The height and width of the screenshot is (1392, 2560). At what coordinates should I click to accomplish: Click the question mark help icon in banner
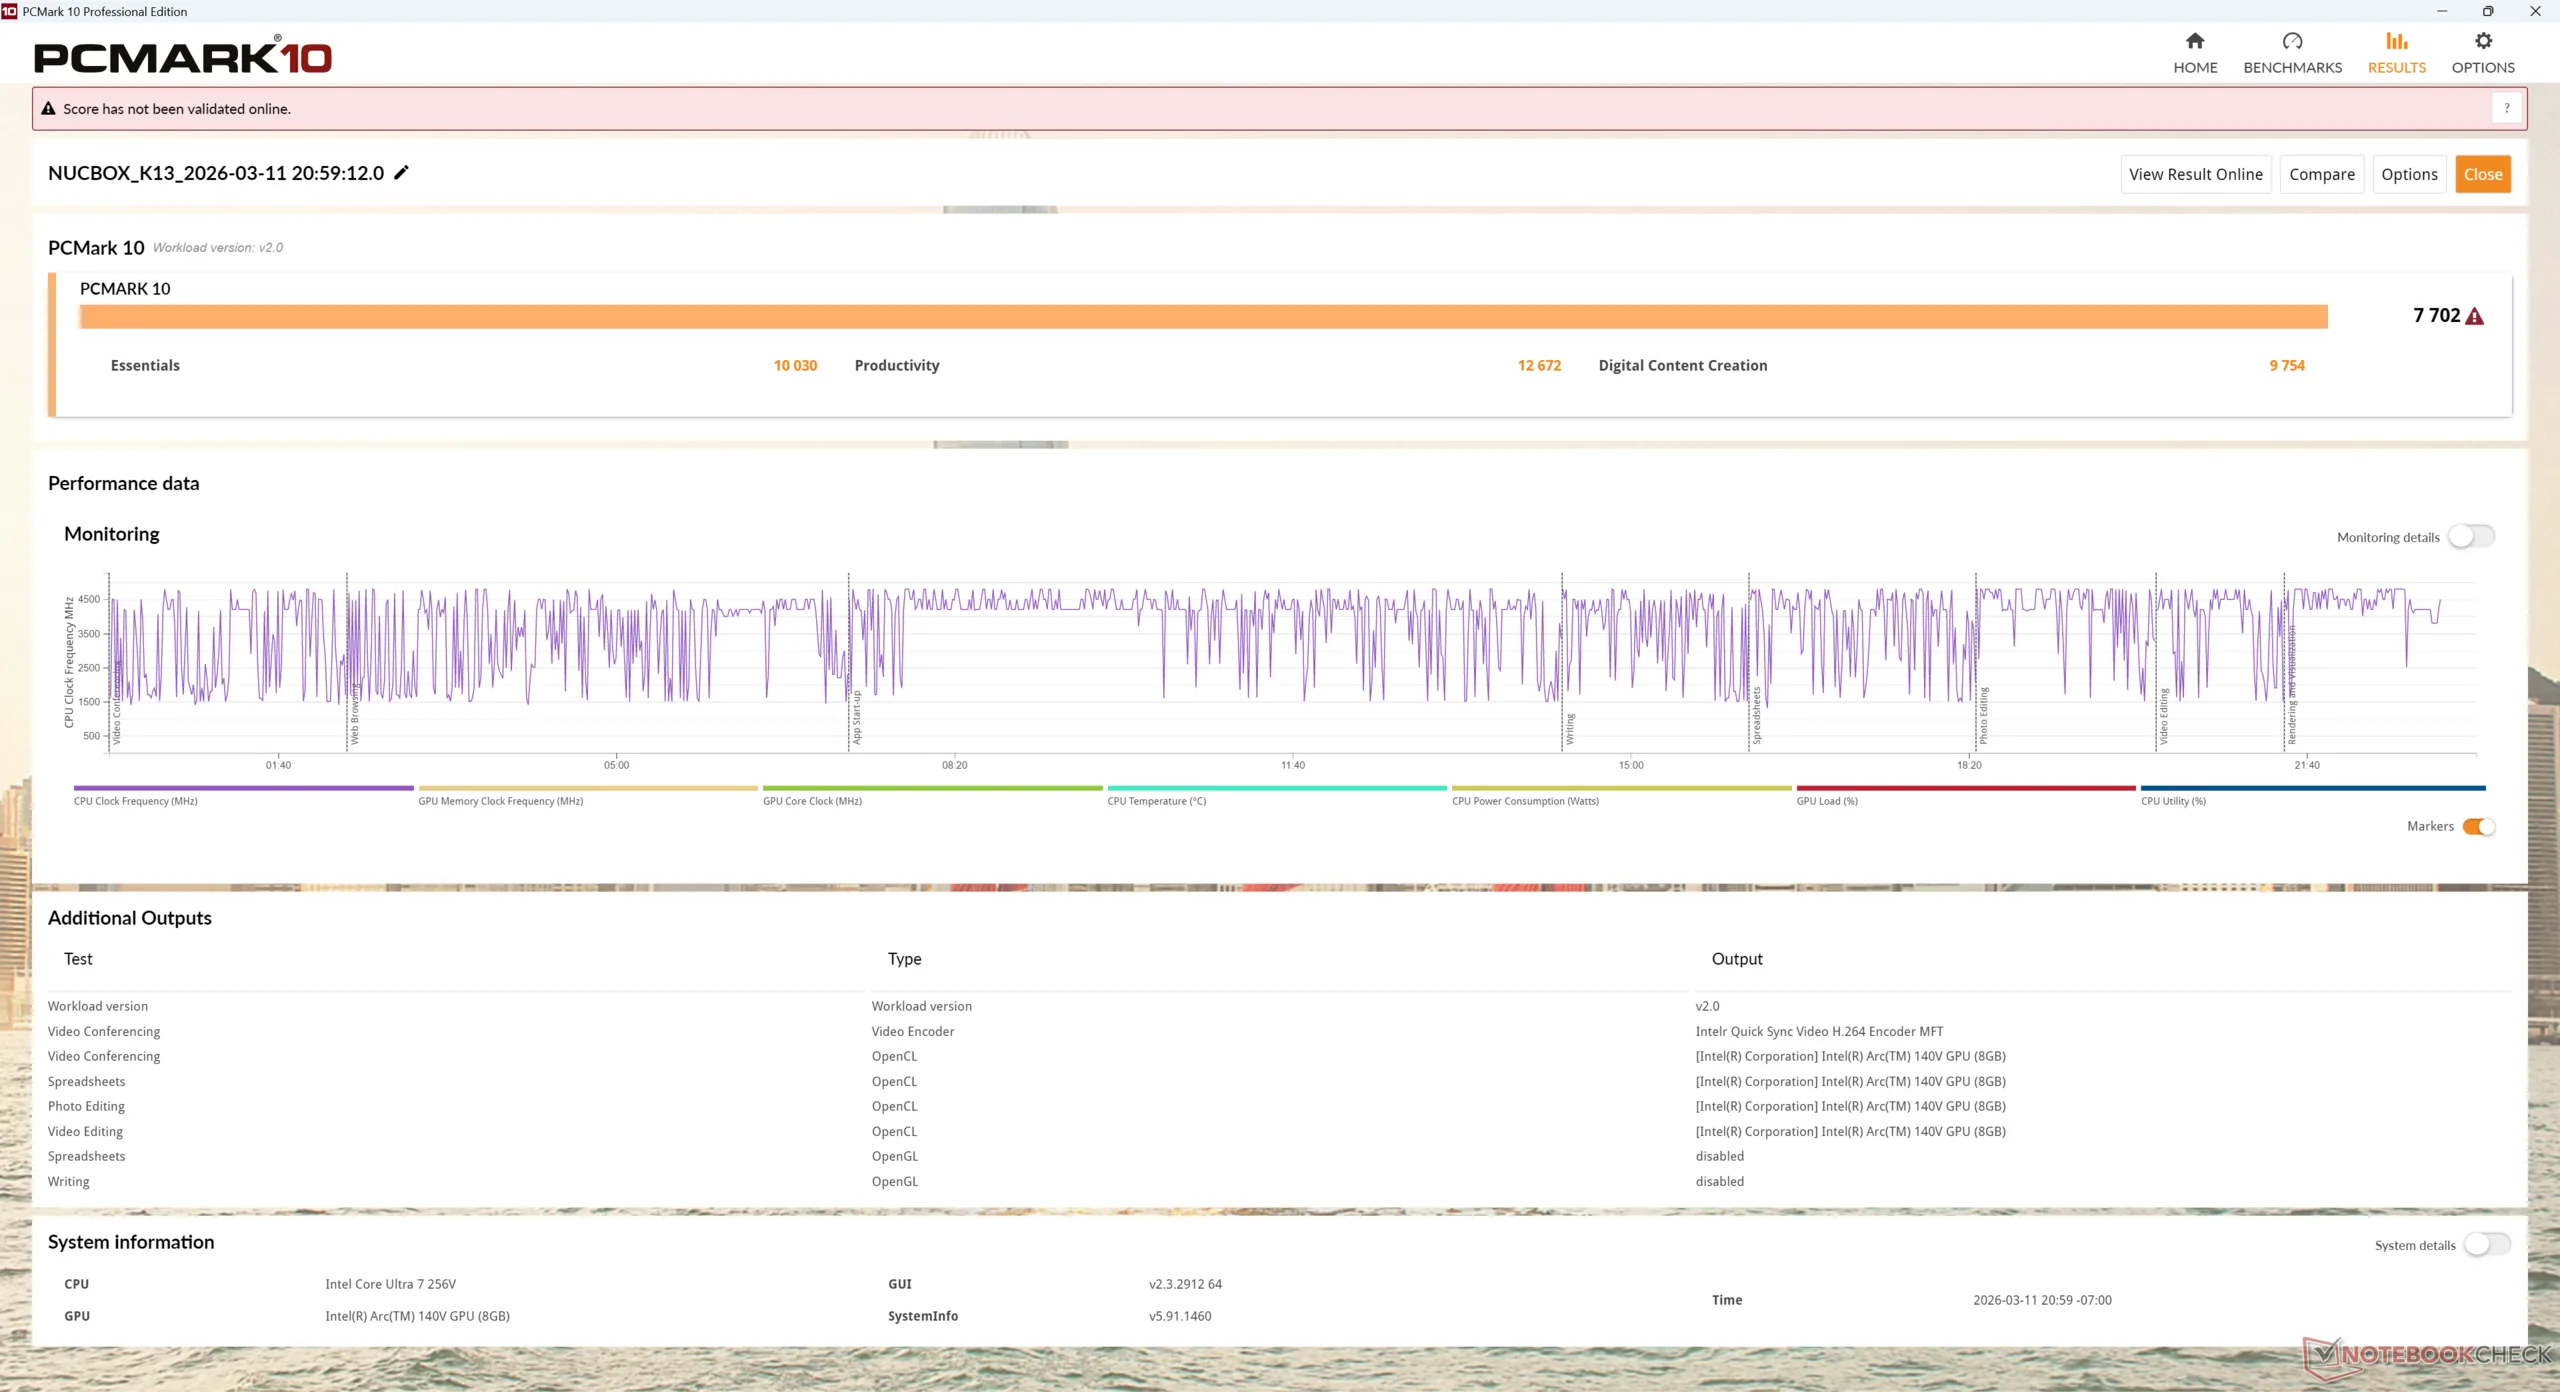pos(2506,109)
